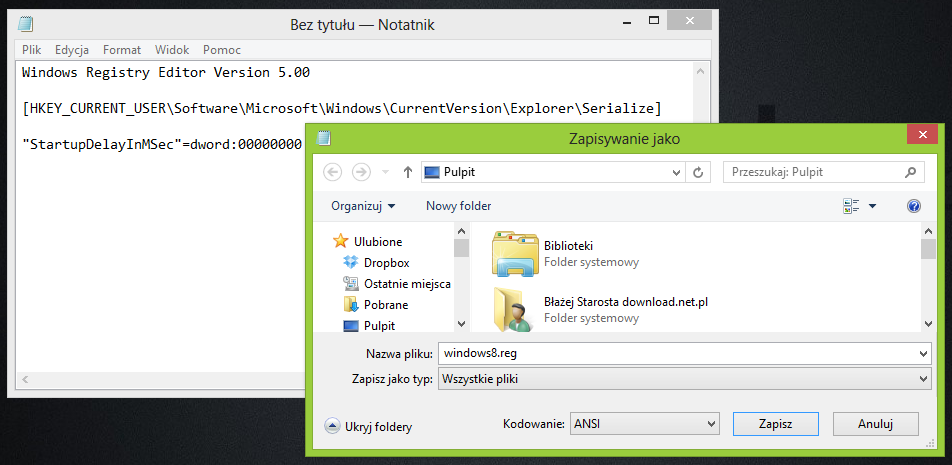The height and width of the screenshot is (465, 952).
Task: Open the Zapisz jako typ dropdown
Action: coord(923,379)
